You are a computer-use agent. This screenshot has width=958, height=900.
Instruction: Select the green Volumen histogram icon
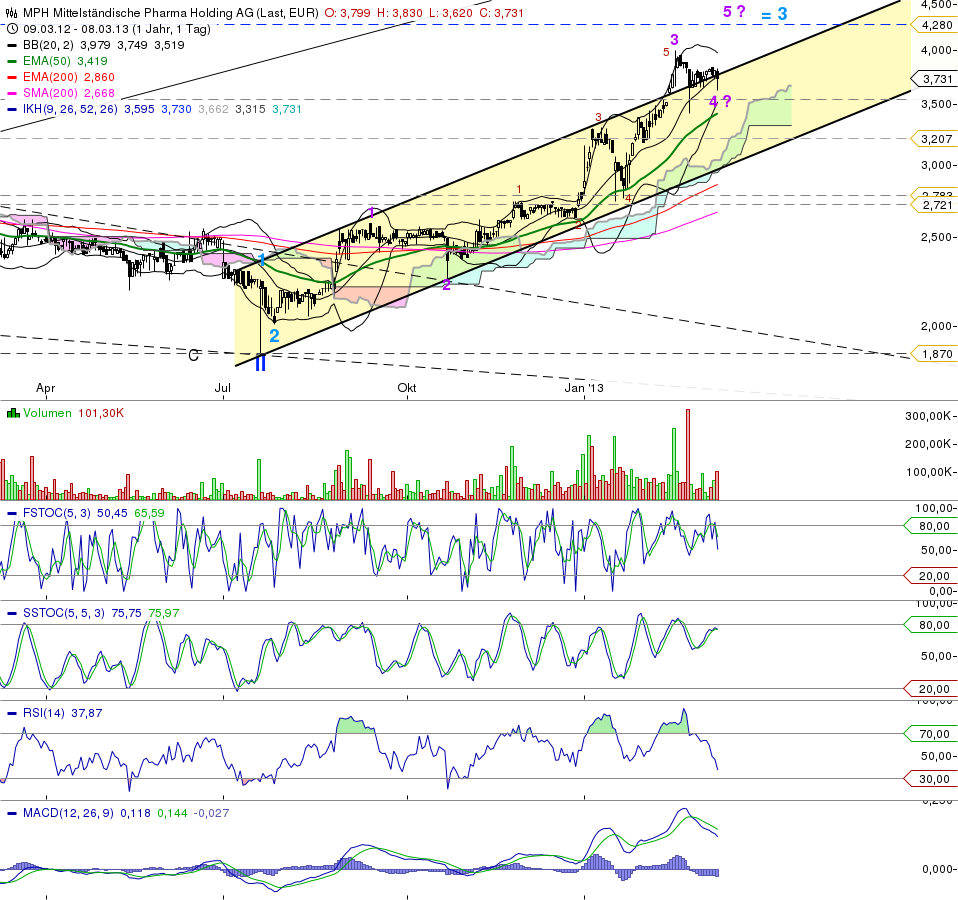tap(12, 411)
